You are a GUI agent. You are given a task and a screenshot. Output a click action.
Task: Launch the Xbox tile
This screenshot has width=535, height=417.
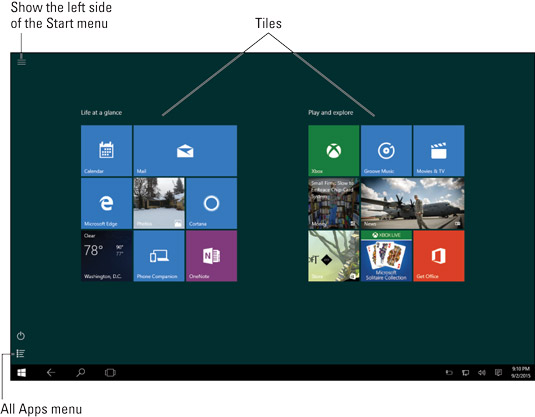tap(334, 150)
